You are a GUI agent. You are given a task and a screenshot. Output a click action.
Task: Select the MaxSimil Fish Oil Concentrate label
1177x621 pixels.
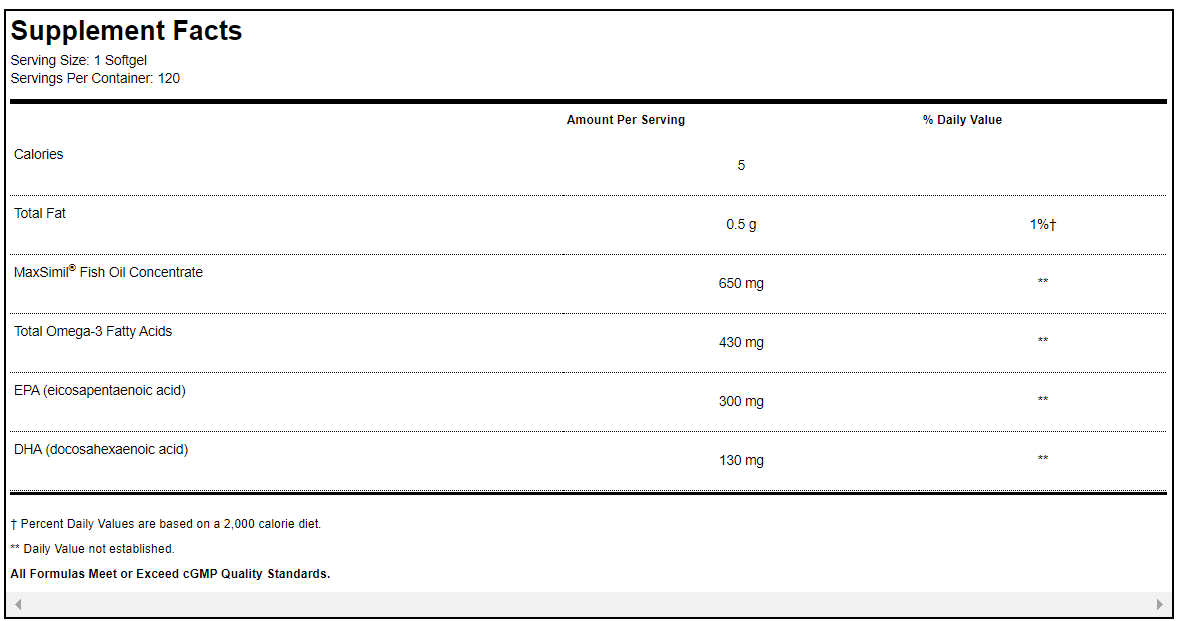click(108, 272)
